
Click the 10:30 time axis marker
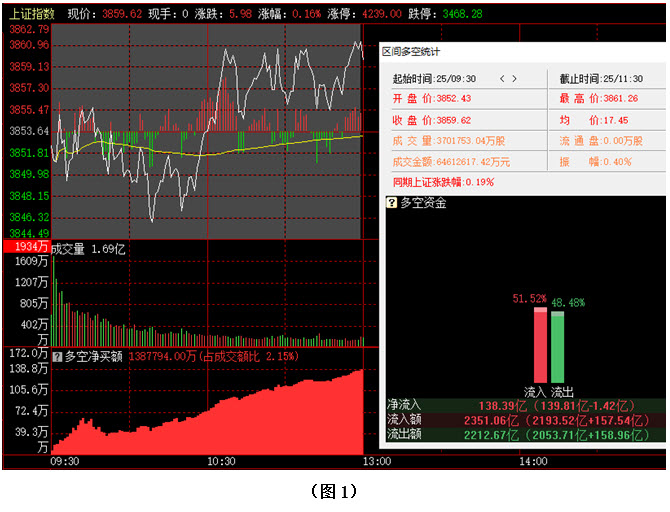221,461
